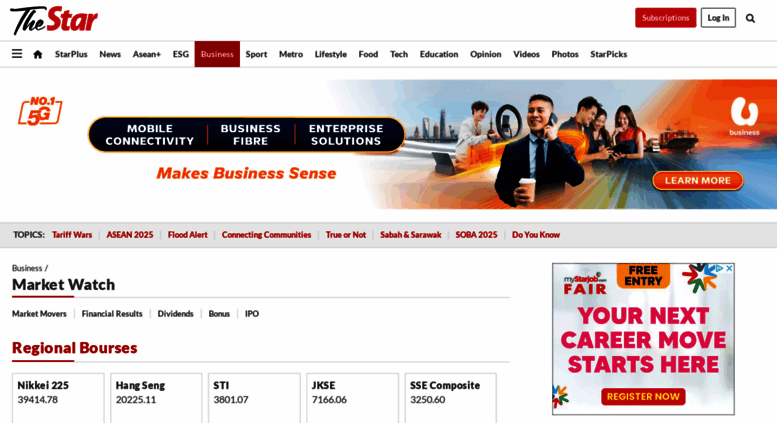Viewport: 777px width, 423px height.
Task: Open the IPO link
Action: 252,314
